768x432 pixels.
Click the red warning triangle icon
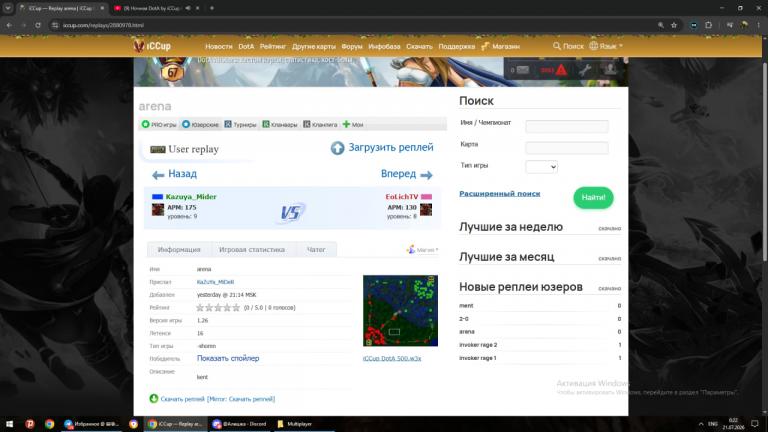pyautogui.click(x=561, y=70)
